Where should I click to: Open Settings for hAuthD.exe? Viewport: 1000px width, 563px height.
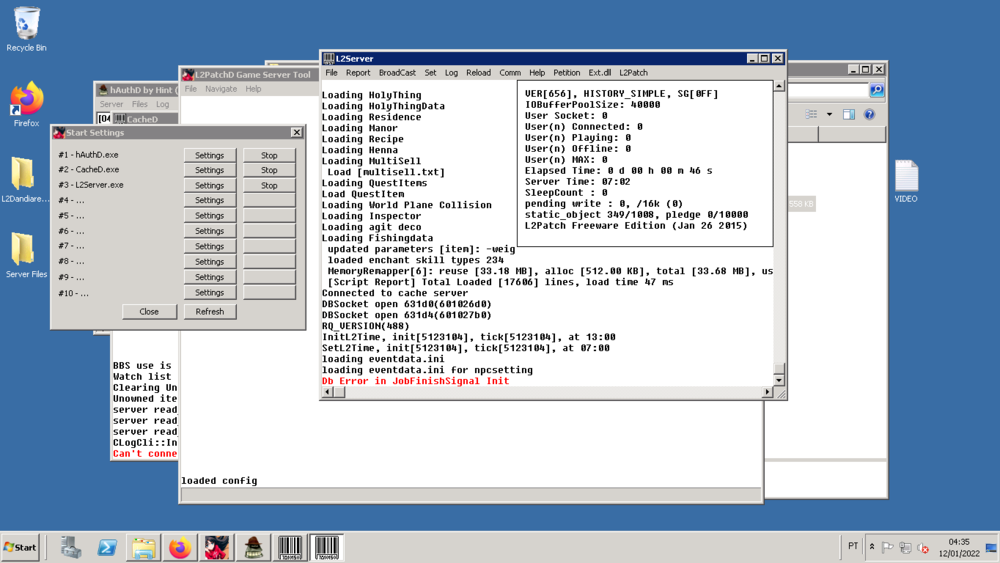pyautogui.click(x=210, y=155)
